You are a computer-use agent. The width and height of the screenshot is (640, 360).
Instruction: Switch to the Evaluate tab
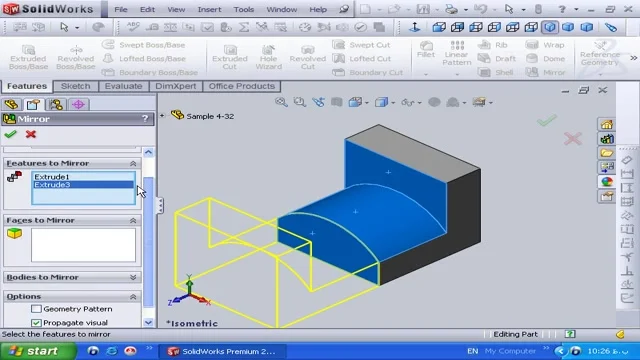123,86
